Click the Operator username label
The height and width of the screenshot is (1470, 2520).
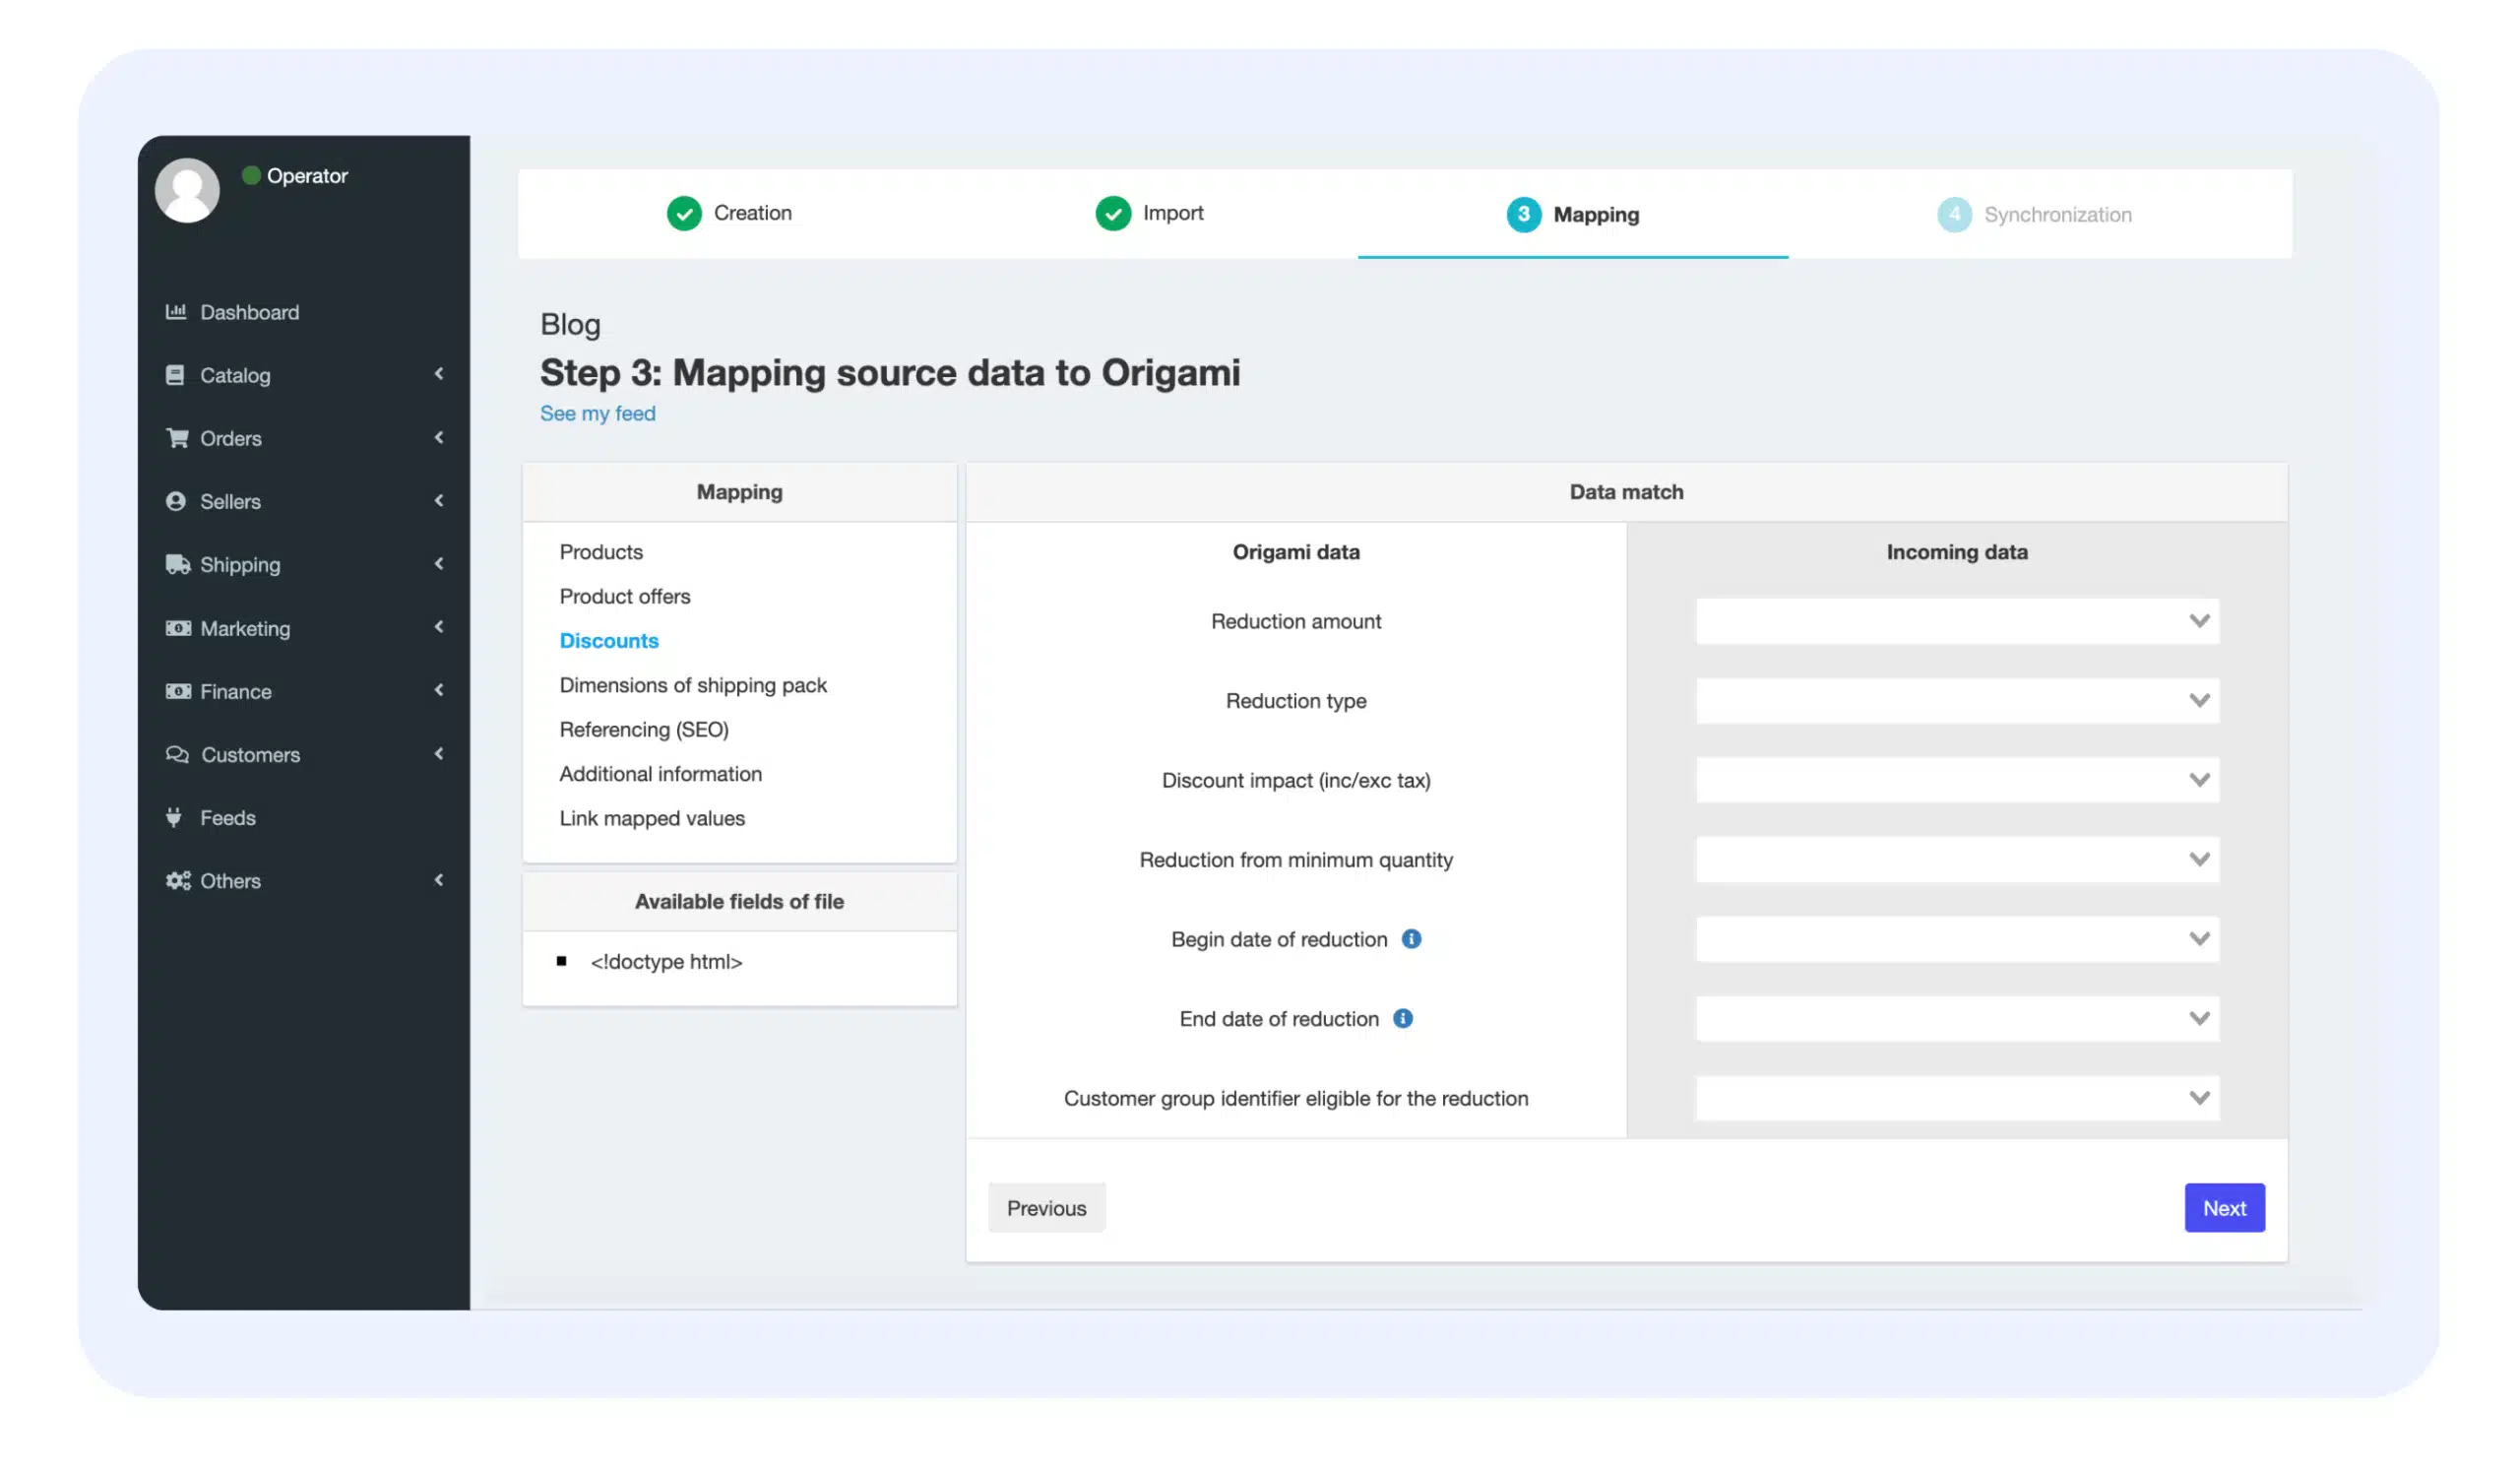click(307, 175)
